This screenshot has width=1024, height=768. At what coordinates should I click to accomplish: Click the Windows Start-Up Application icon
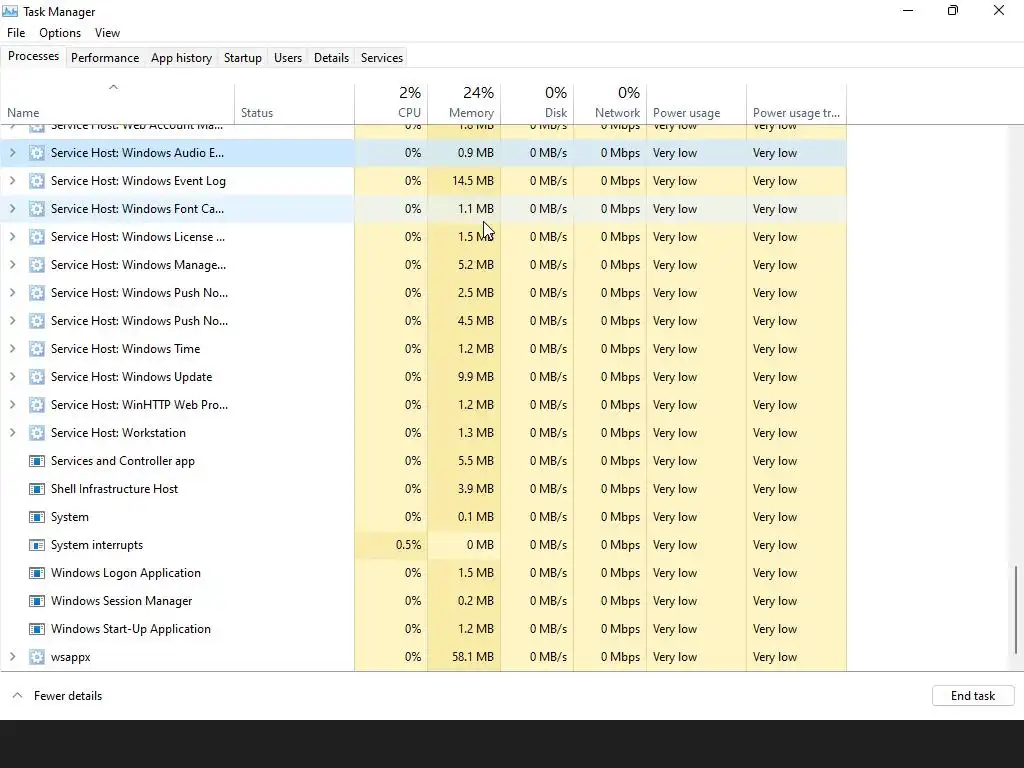tap(37, 629)
